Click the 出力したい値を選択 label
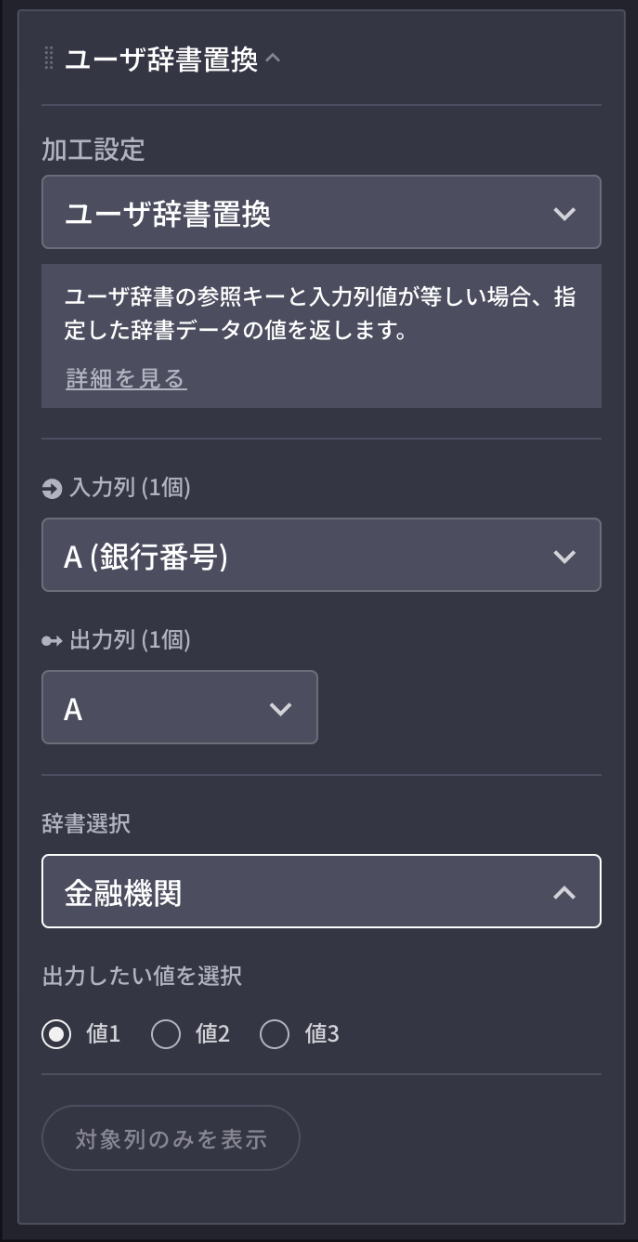This screenshot has width=638, height=1242. (x=141, y=977)
